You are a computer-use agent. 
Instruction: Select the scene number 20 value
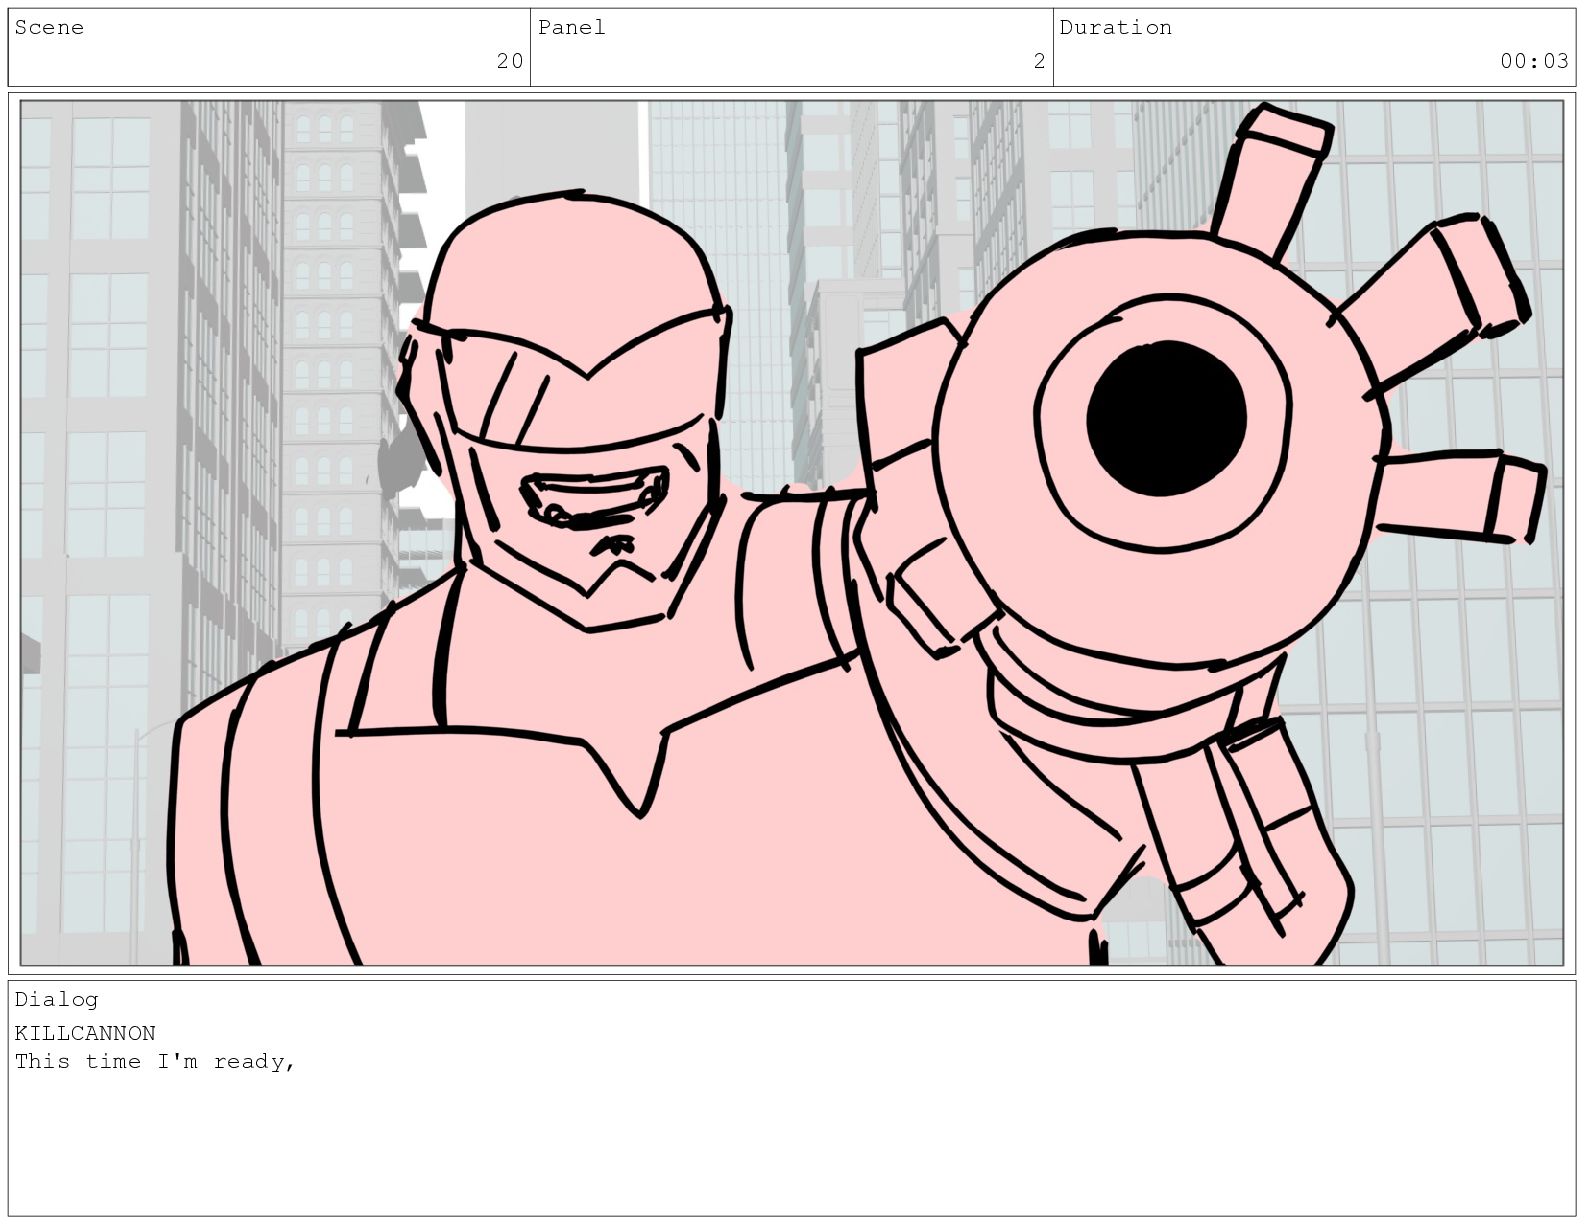click(509, 61)
